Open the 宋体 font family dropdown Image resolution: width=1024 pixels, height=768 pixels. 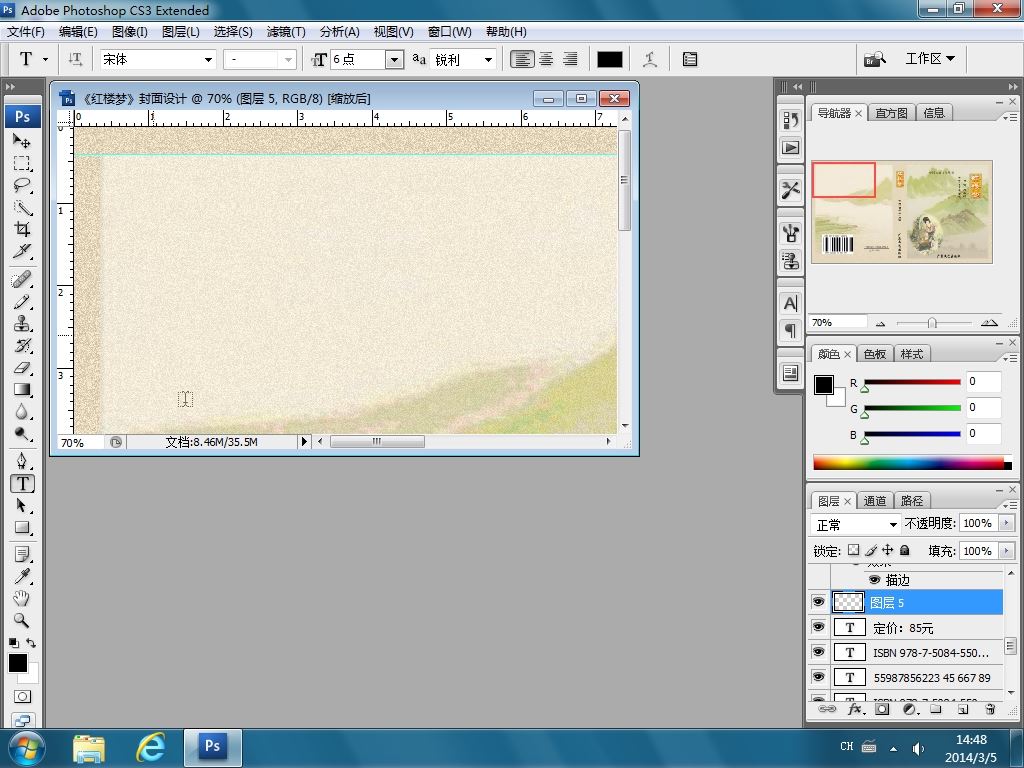(x=208, y=59)
